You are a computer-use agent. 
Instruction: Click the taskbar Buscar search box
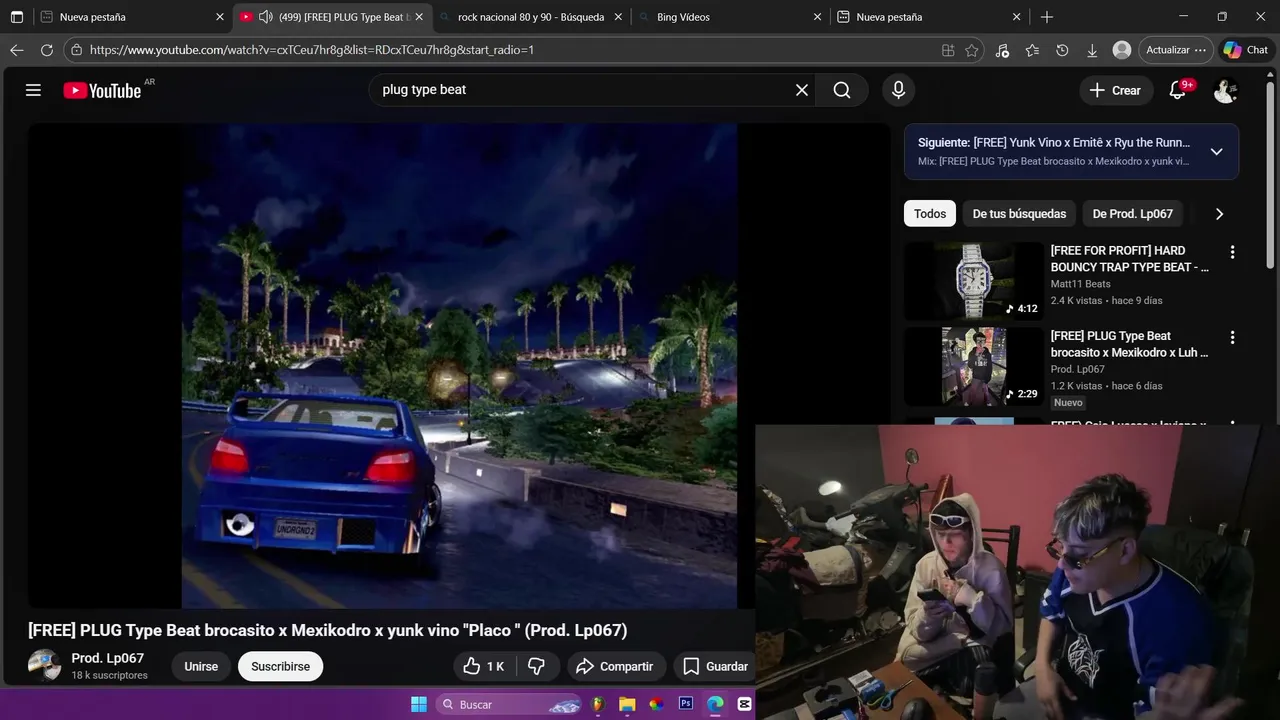[509, 704]
